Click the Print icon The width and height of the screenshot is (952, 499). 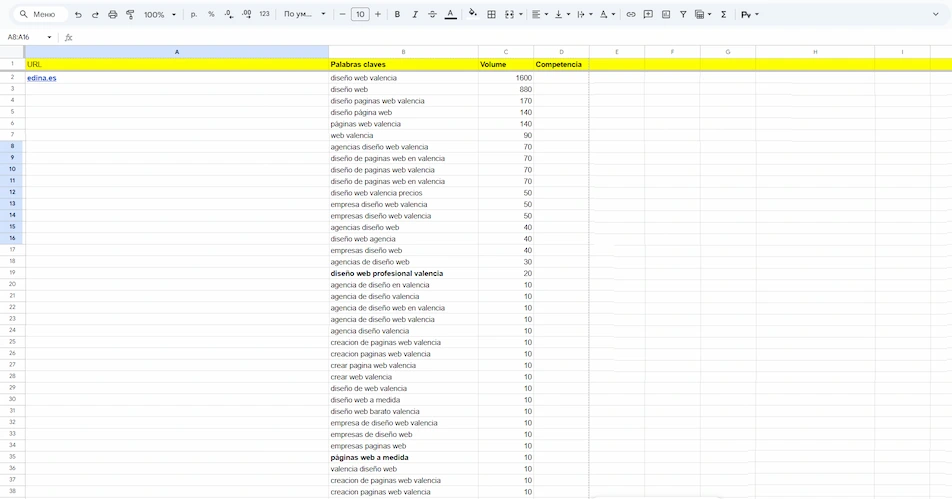click(x=112, y=15)
